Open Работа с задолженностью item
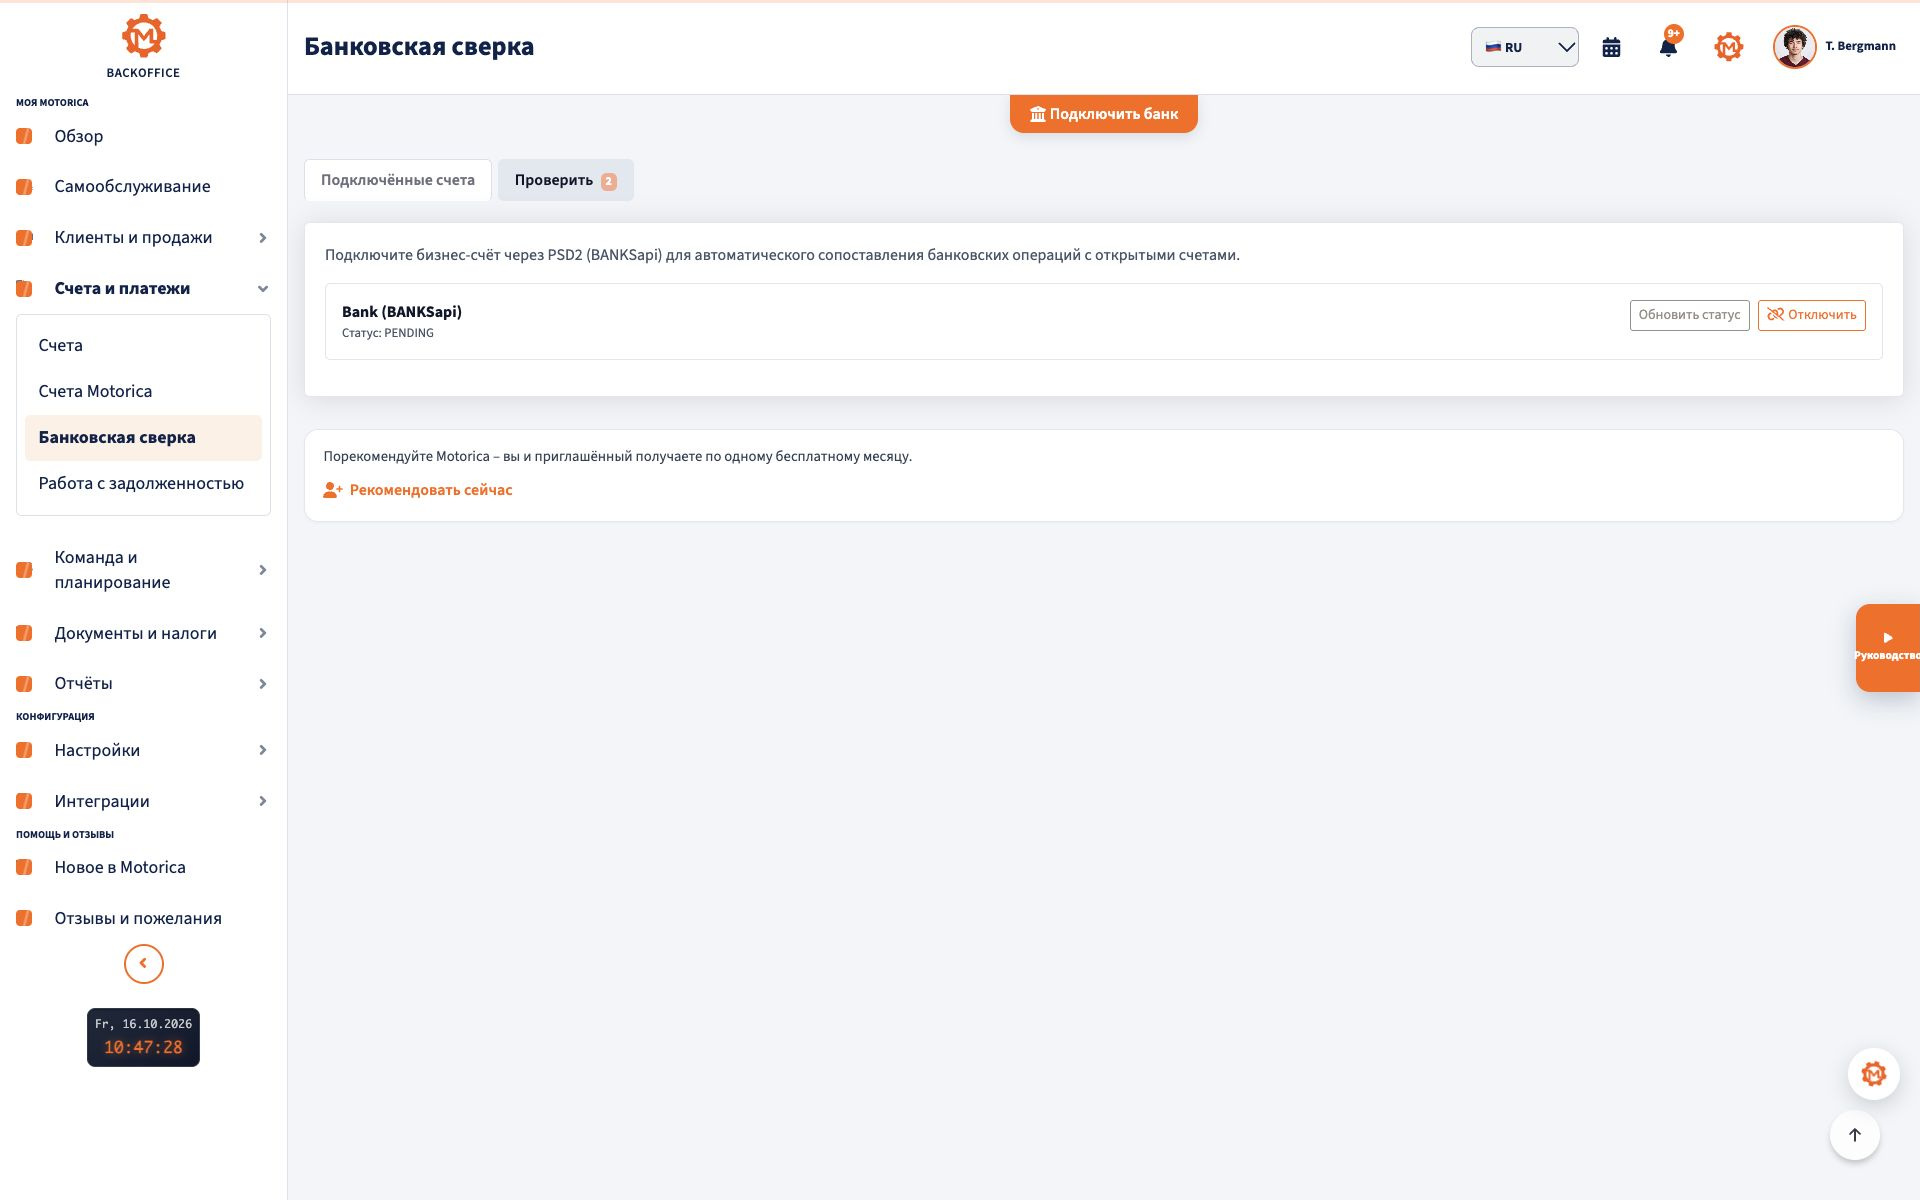This screenshot has height=1200, width=1920. coord(143,483)
